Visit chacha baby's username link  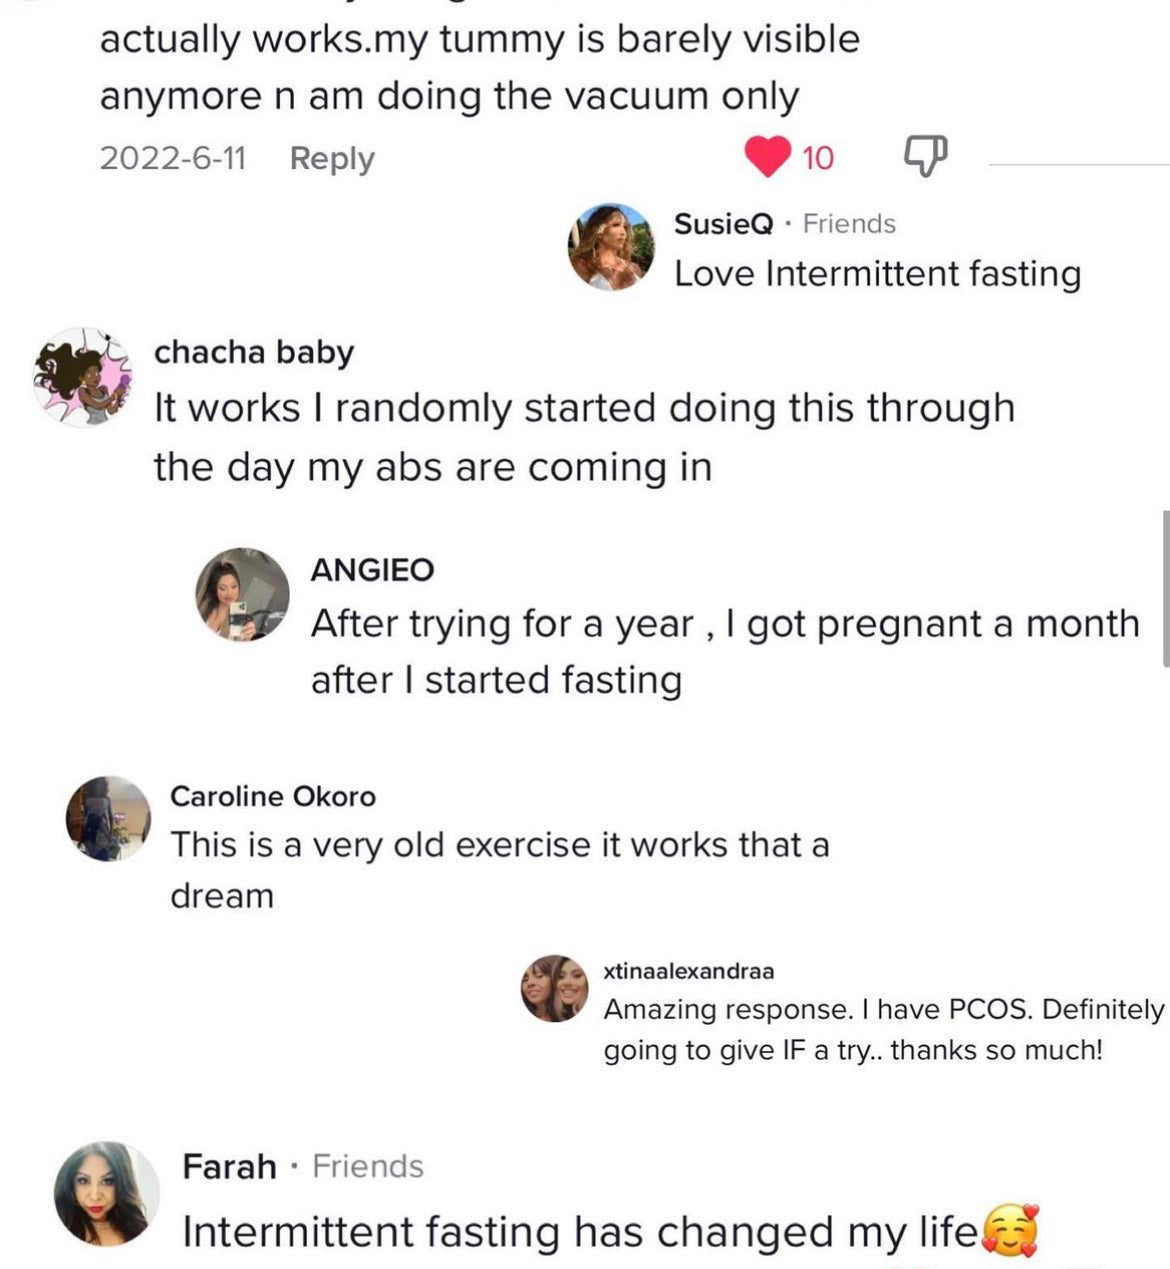point(254,352)
